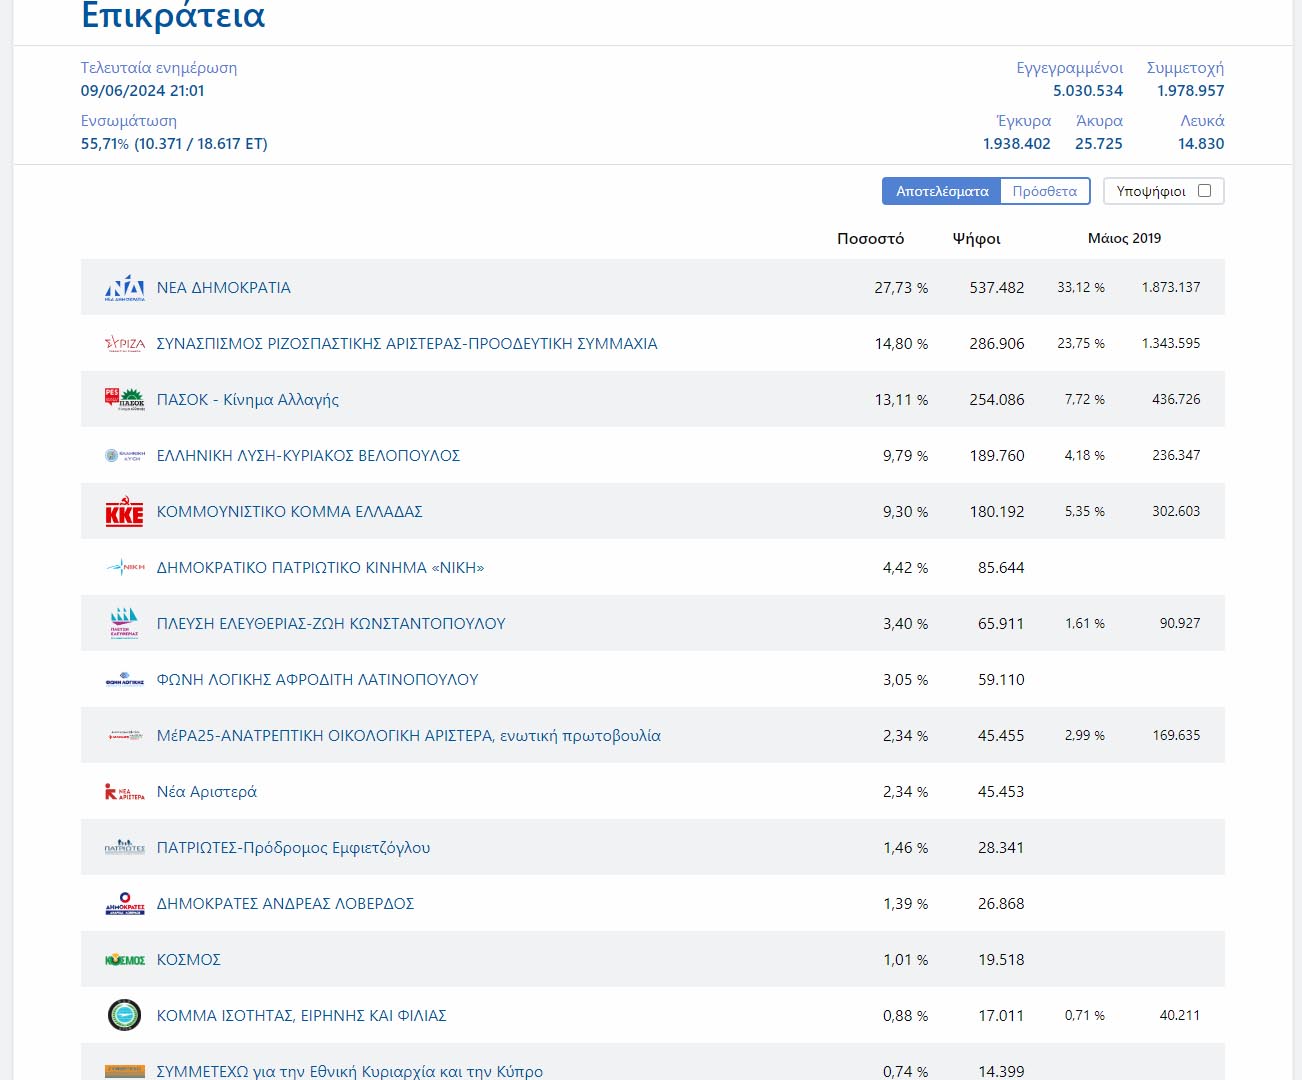Click the 14,80 % percentage cell
Screen dimensions: 1302x1080
pos(901,344)
